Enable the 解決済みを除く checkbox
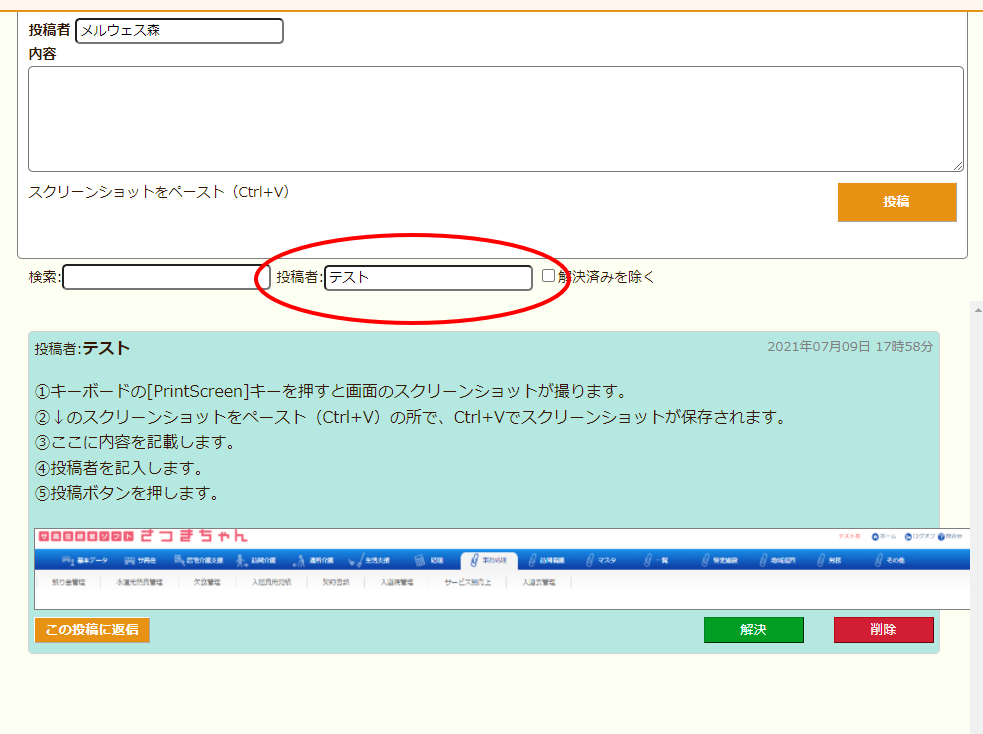 (548, 276)
